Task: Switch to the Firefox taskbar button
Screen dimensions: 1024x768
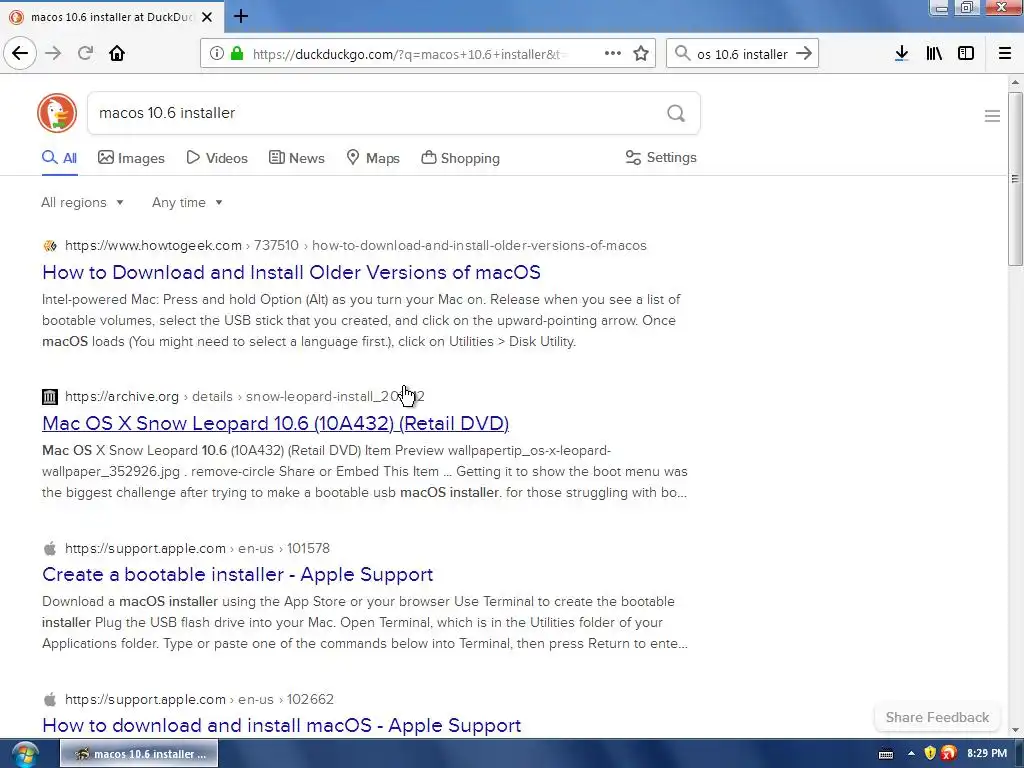Action: point(139,754)
